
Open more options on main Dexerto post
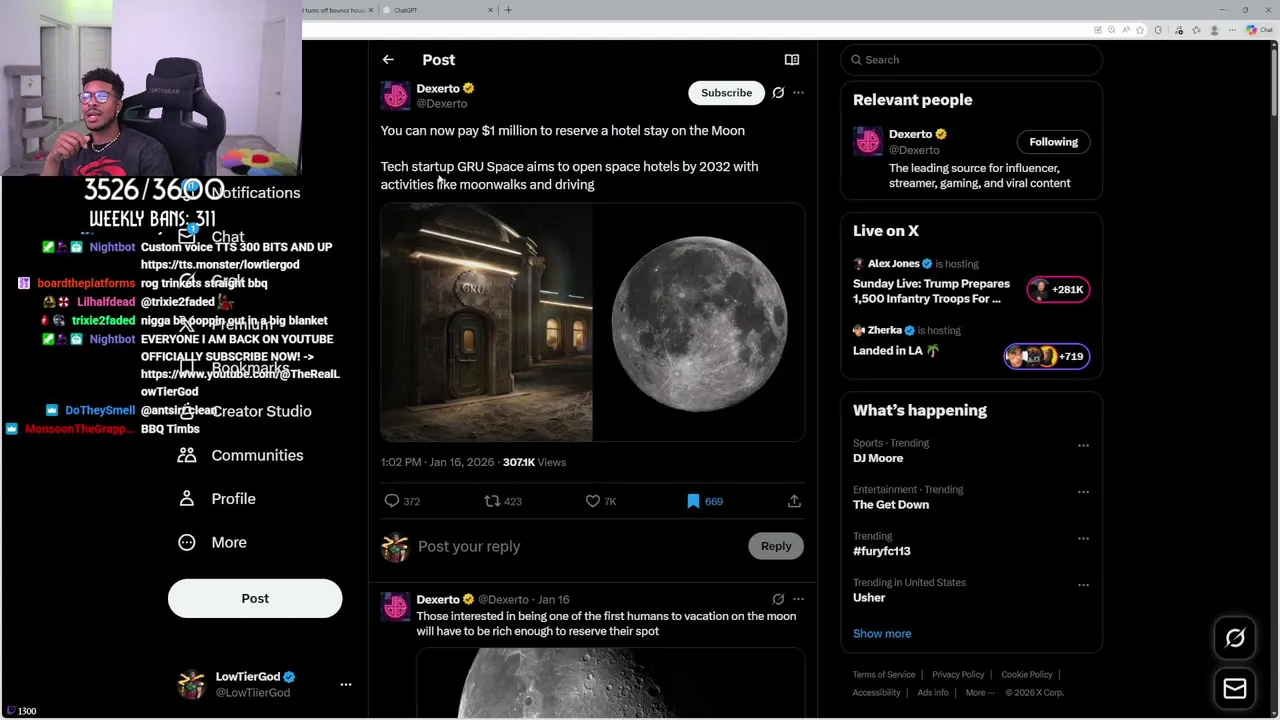798,93
